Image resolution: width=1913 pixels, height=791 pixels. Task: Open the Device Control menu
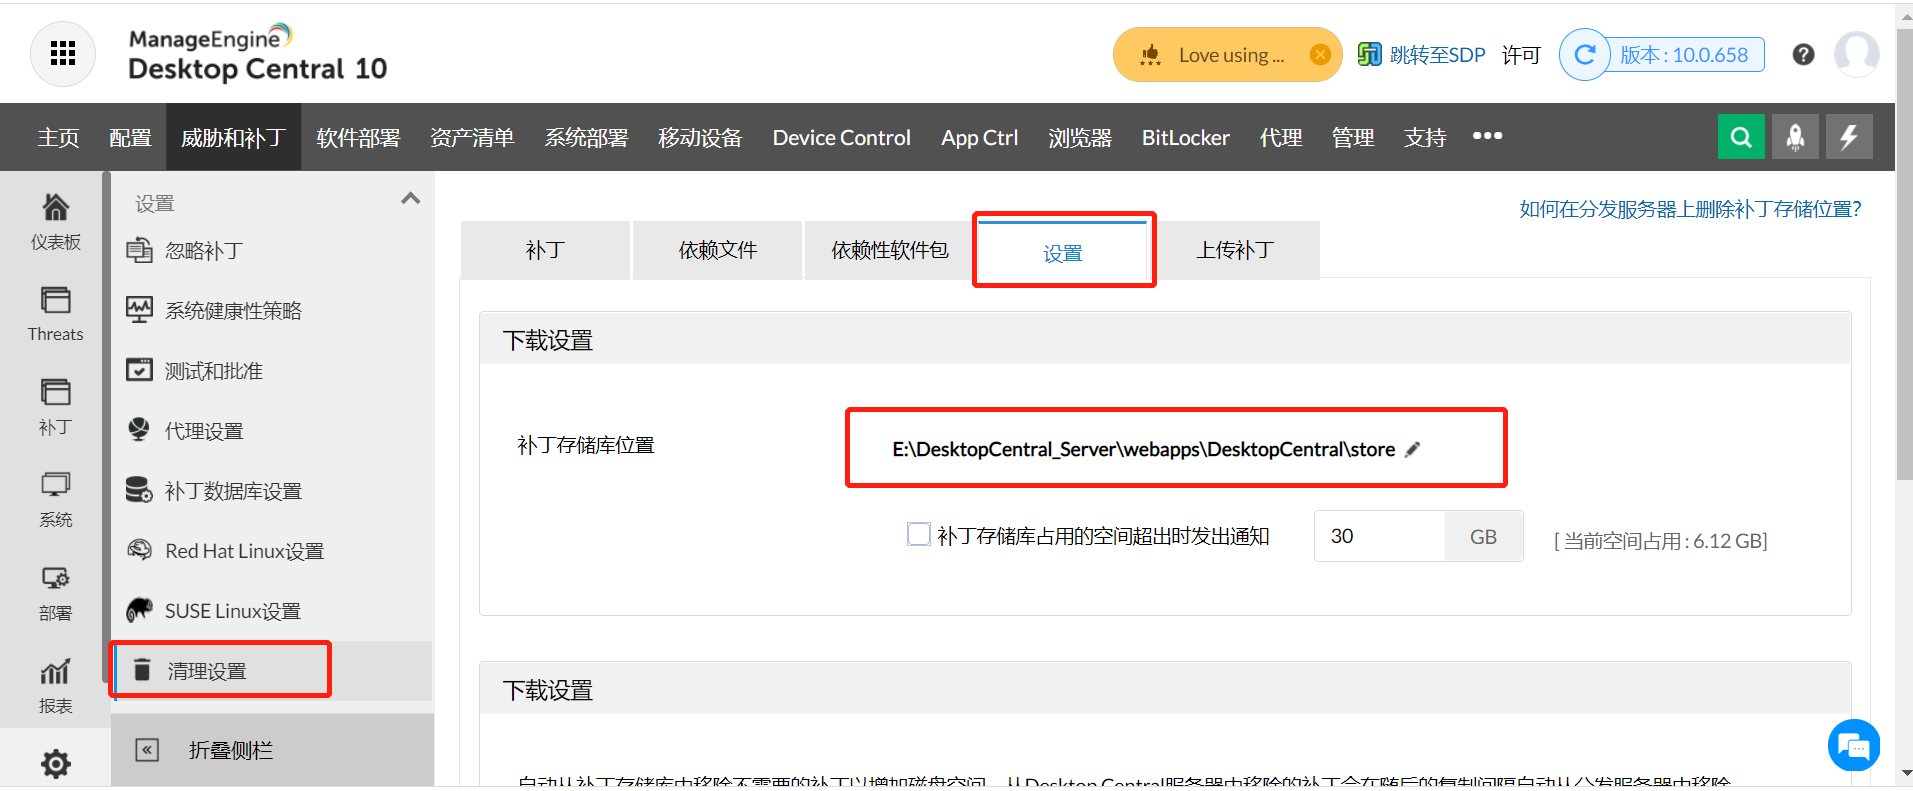coord(841,137)
